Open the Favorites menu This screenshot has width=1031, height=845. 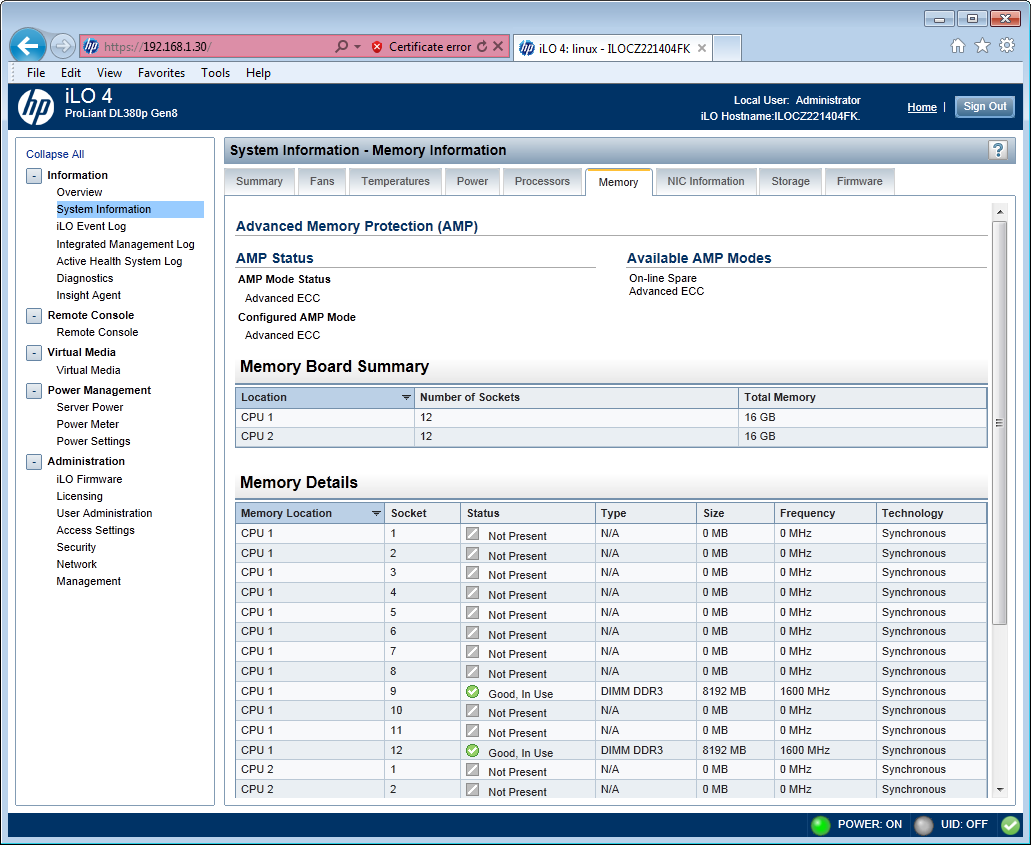[x=161, y=72]
